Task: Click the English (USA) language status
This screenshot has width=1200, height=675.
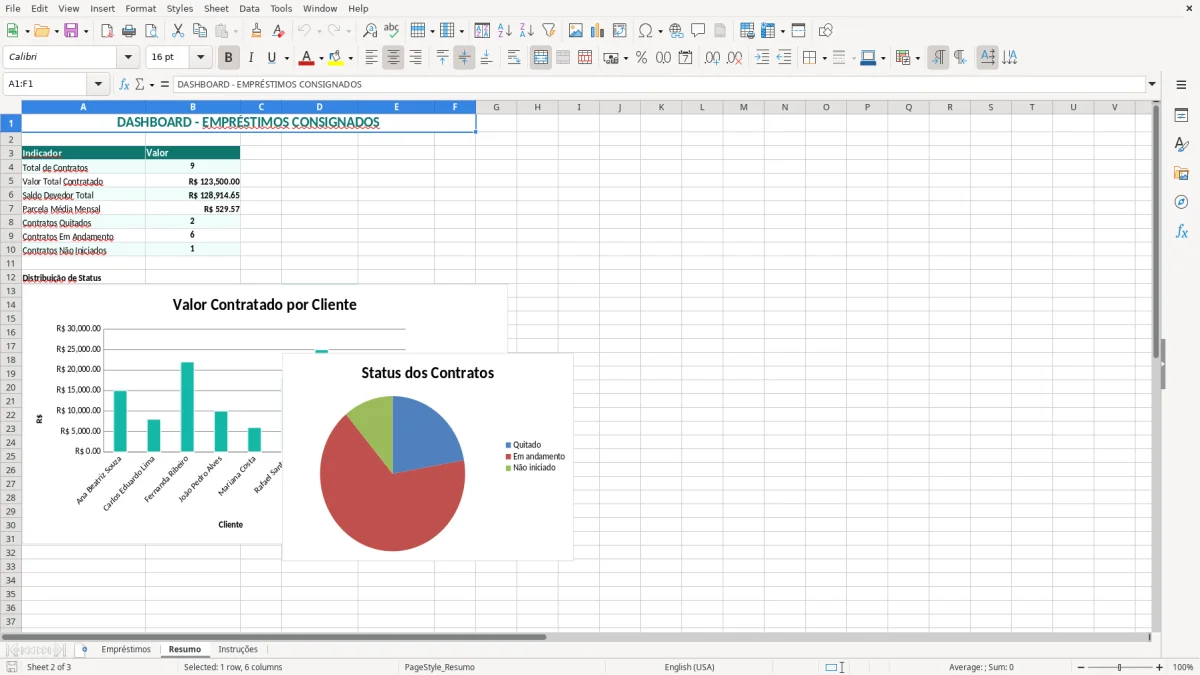Action: [x=690, y=667]
